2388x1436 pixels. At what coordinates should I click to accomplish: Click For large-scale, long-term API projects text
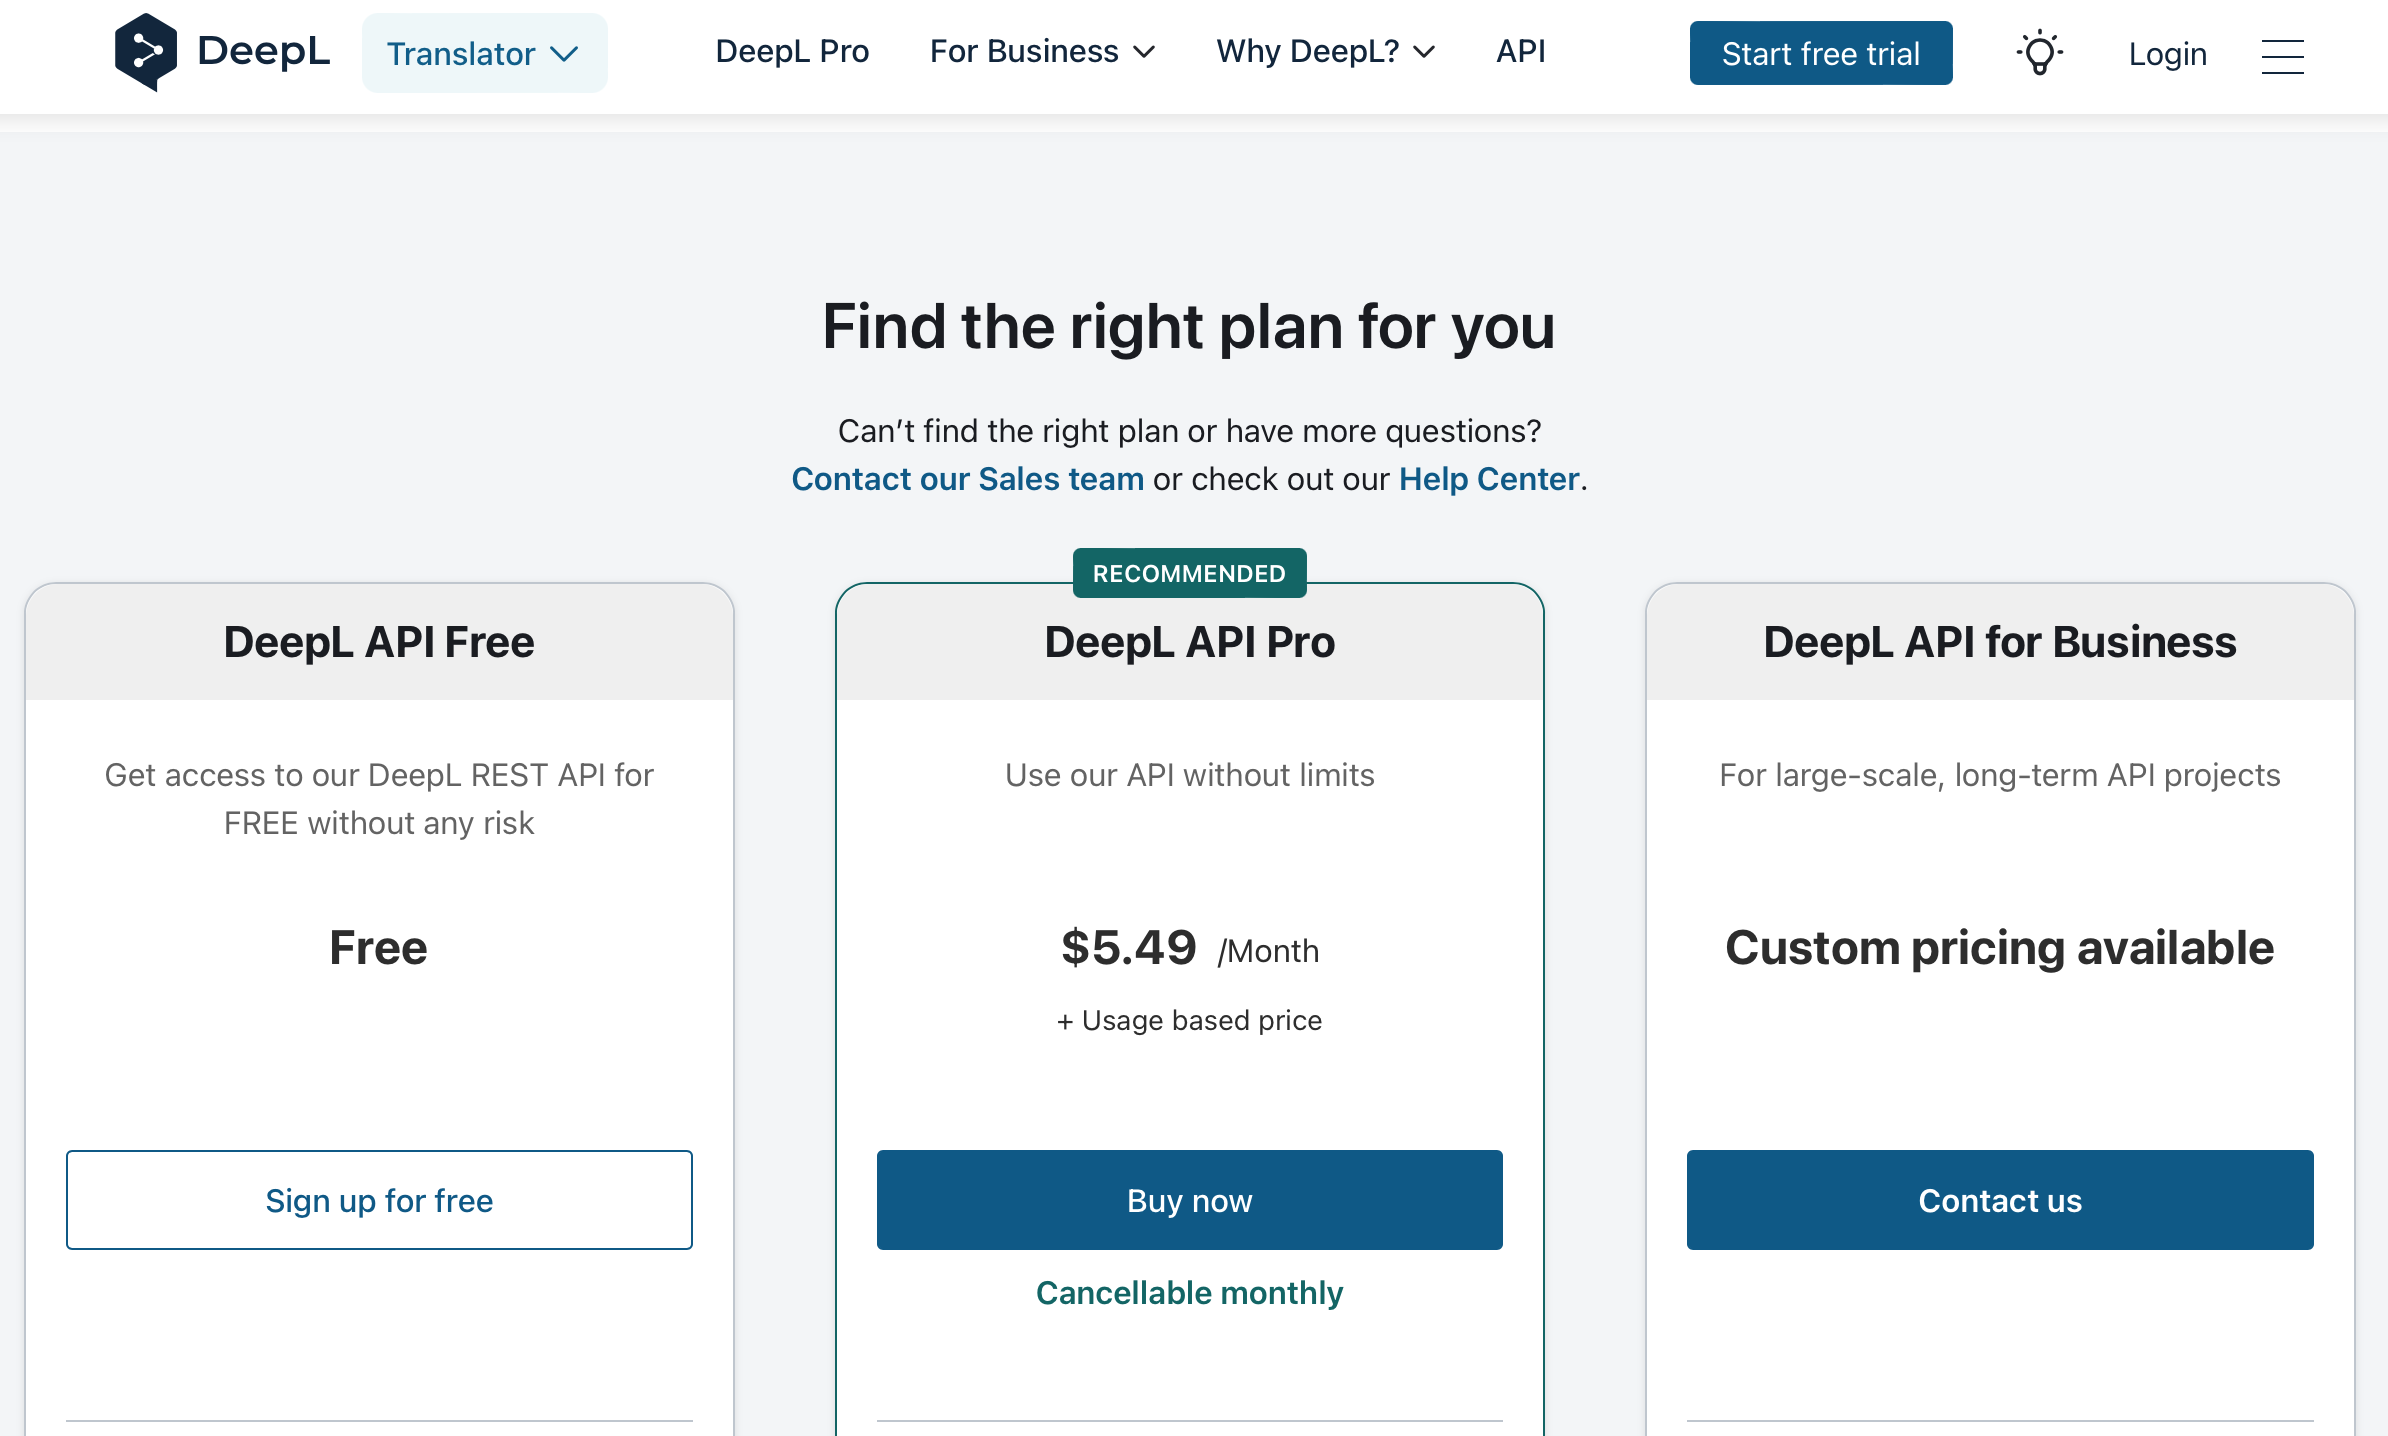click(2000, 775)
